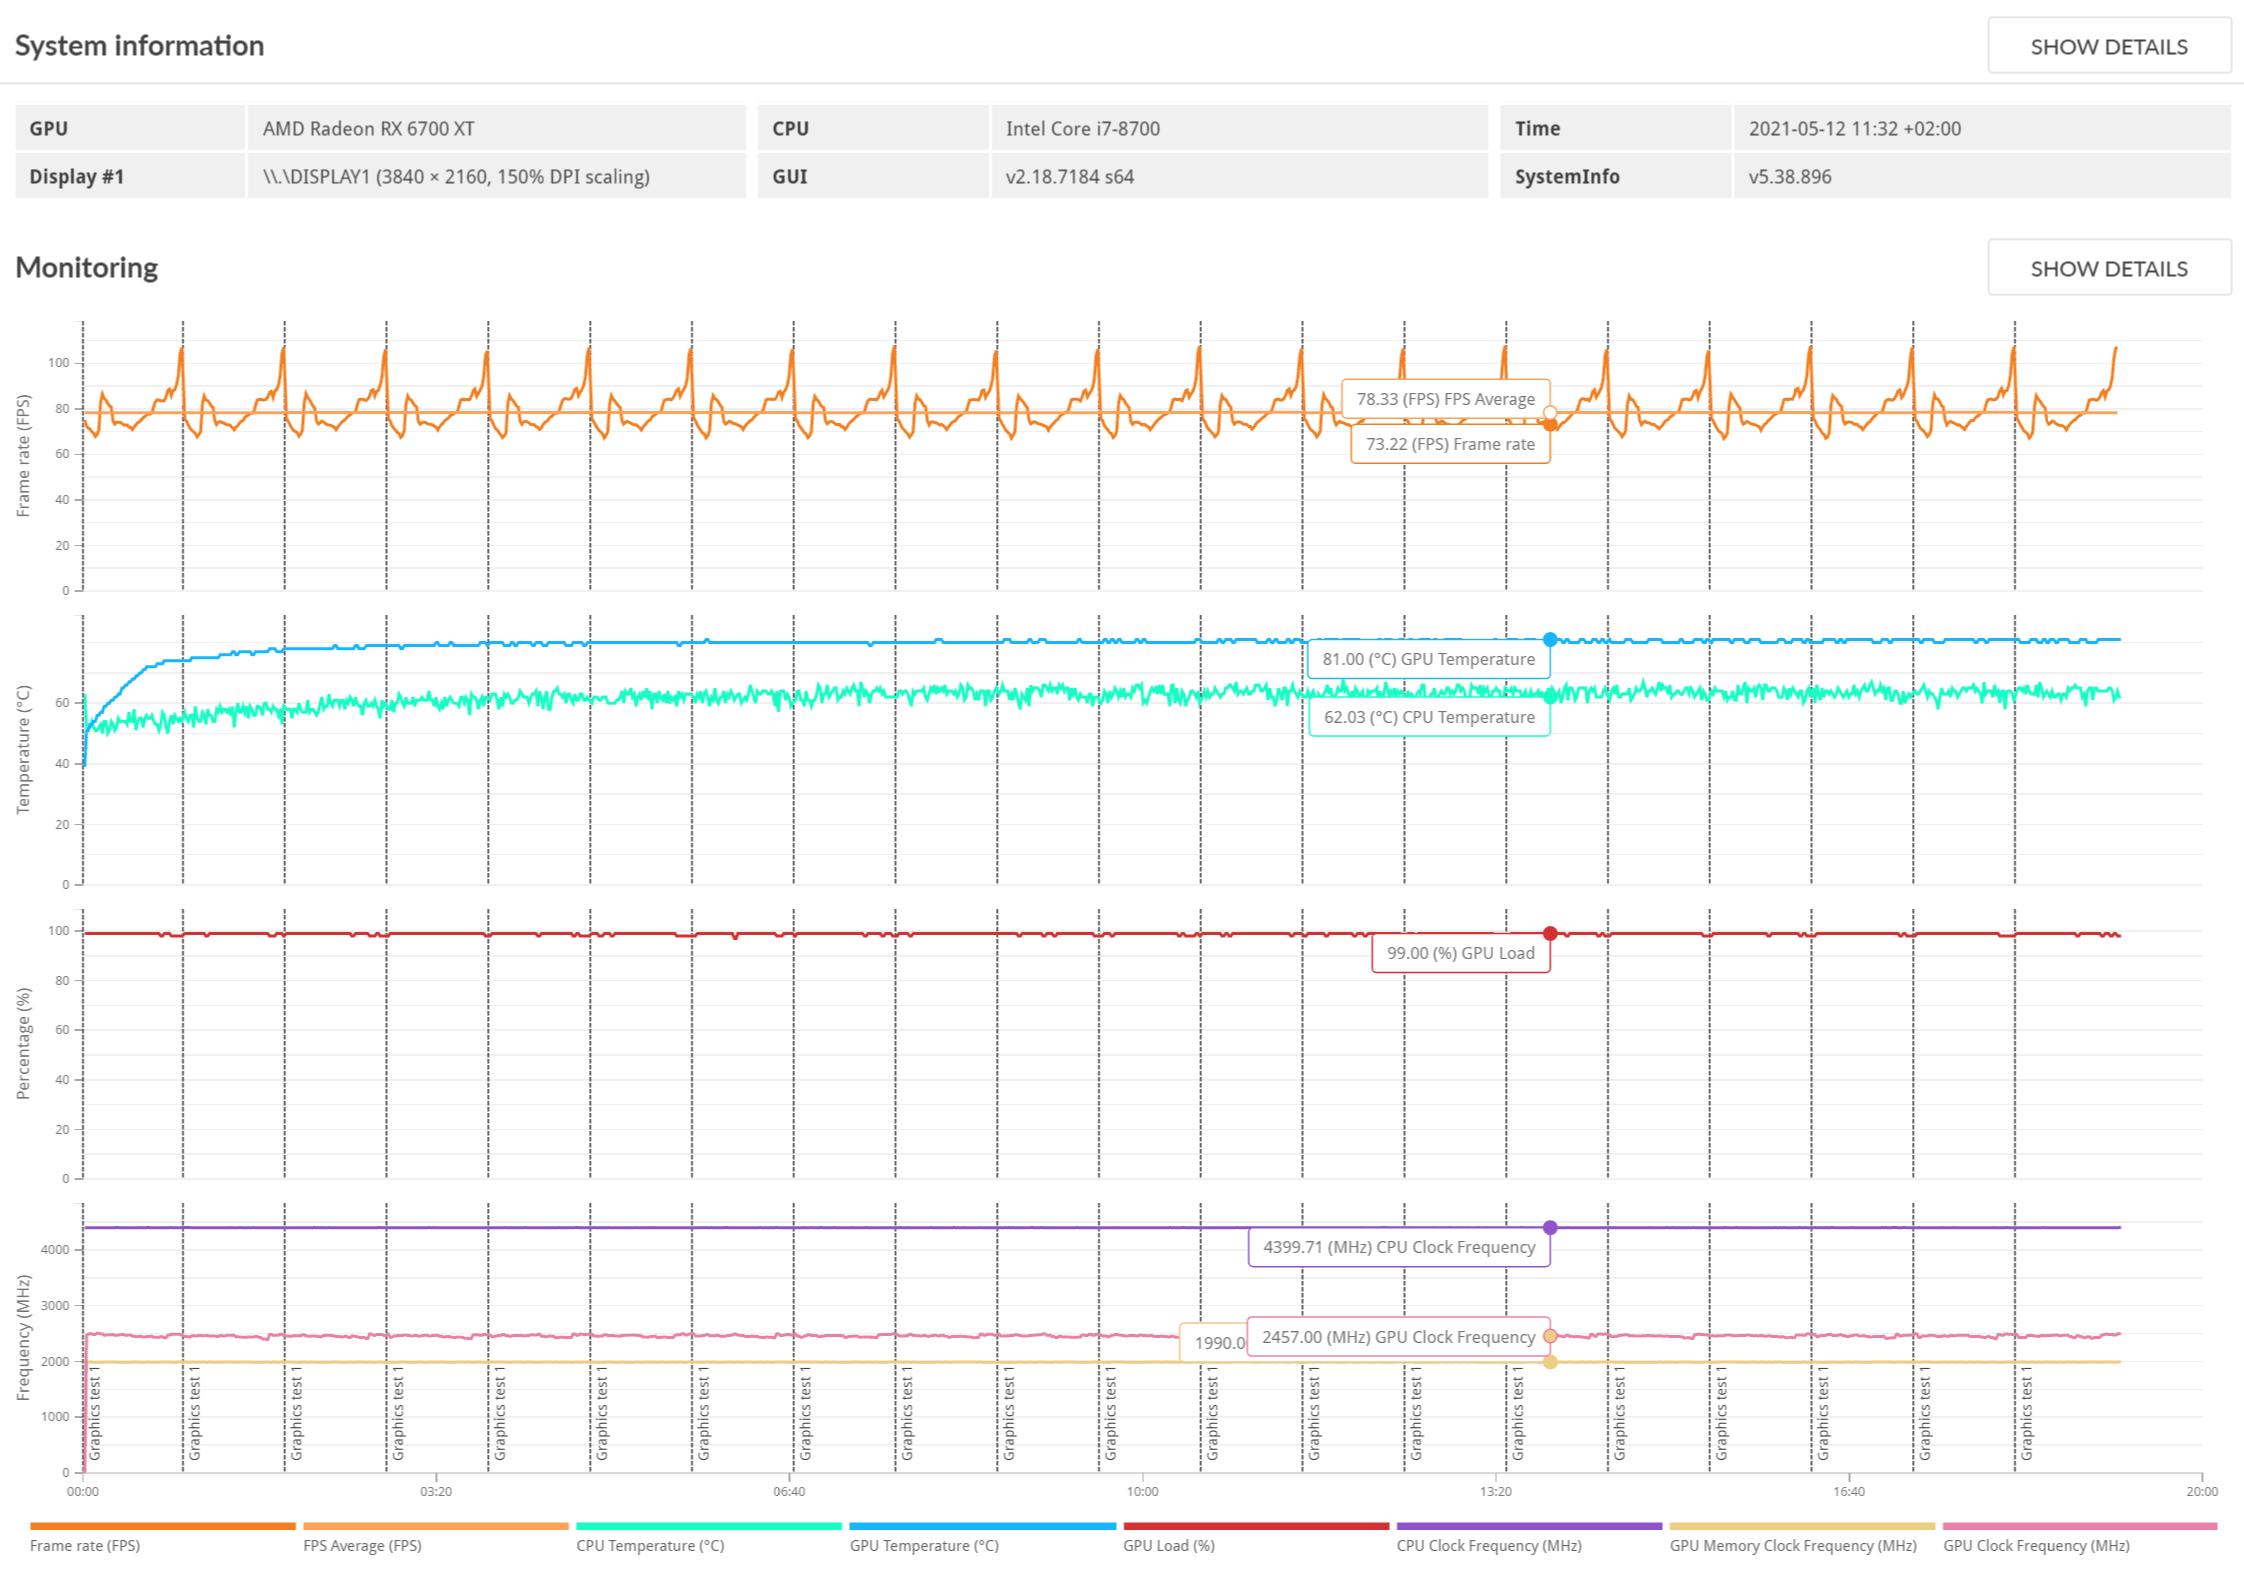
Task: Click the 4399.71 MHz CPU Clock Frequency tooltip
Action: (x=1399, y=1247)
